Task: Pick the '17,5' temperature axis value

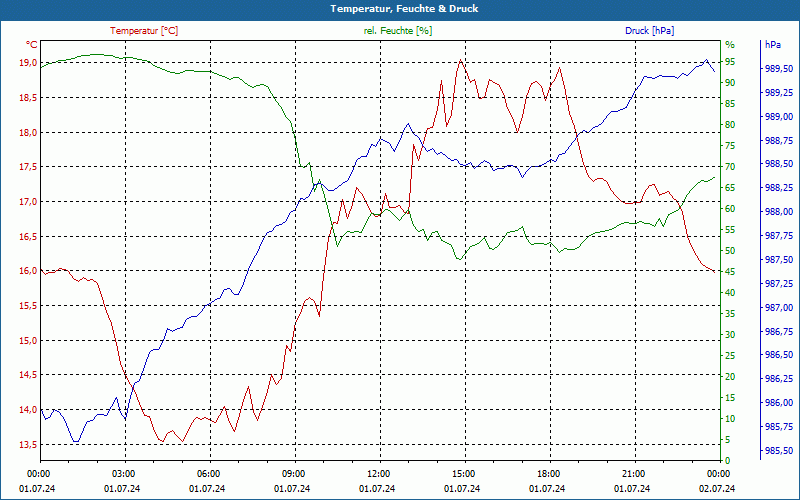Action: click(28, 167)
